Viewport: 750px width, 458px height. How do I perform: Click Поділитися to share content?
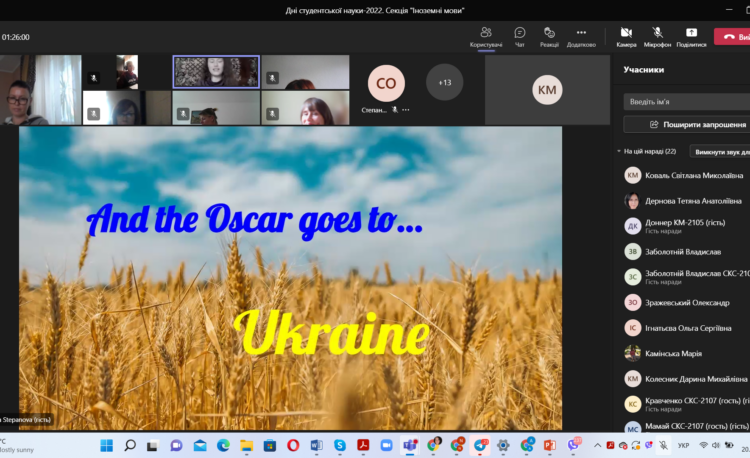coord(691,37)
